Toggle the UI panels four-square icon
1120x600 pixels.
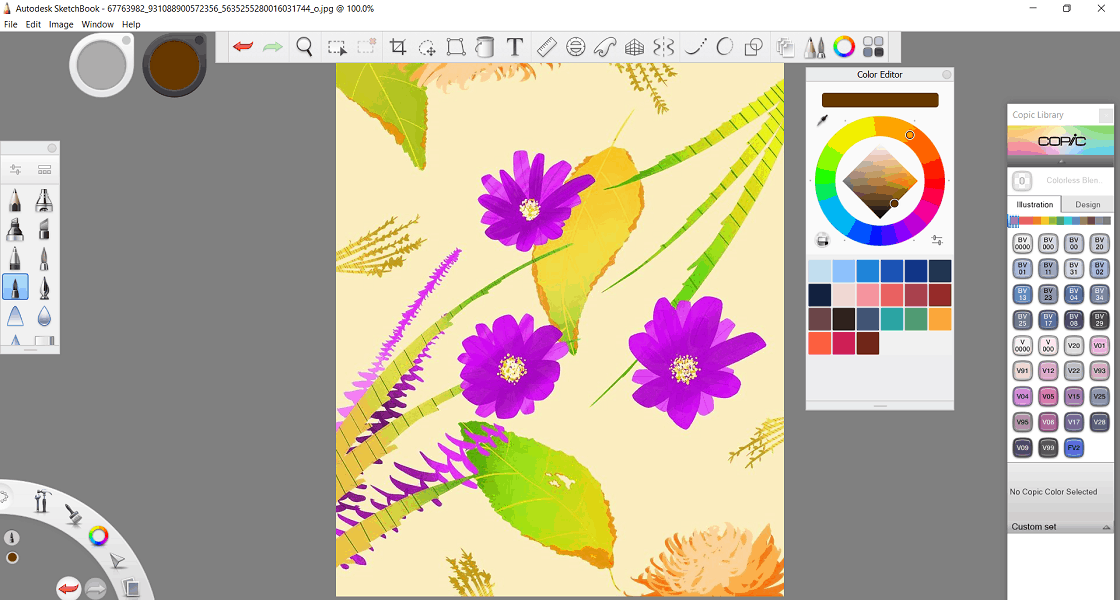coord(873,47)
